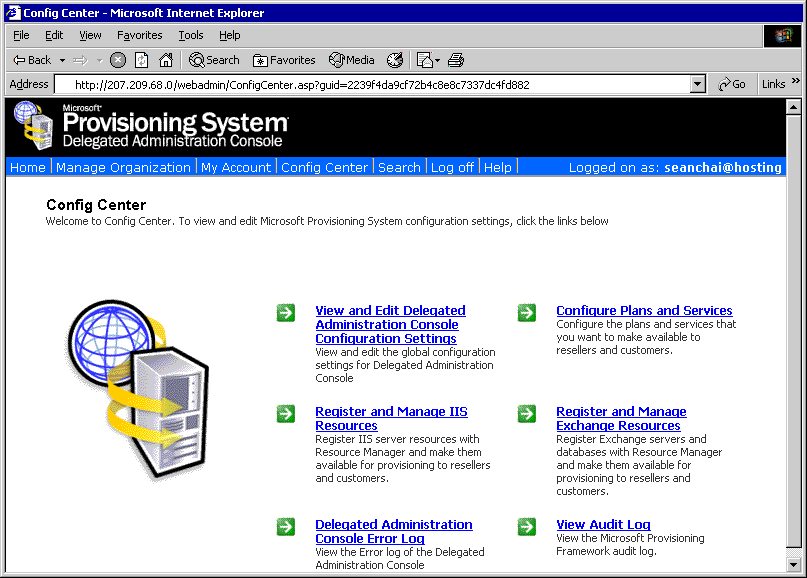Click the green arrow beside View Audit Log
This screenshot has width=807, height=578.
(x=527, y=527)
